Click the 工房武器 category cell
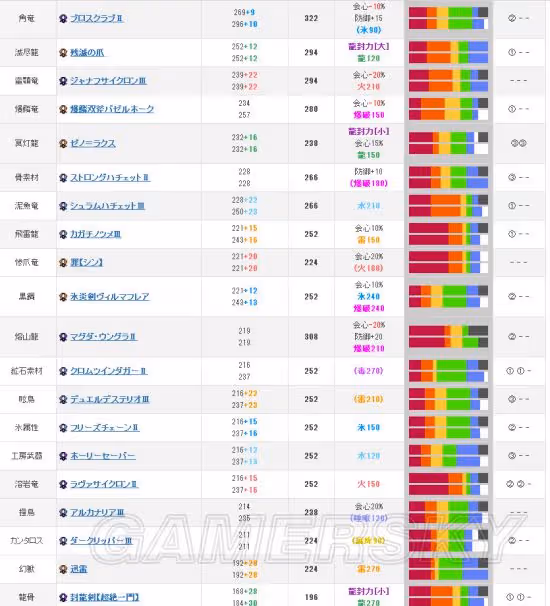Viewport: 550px width, 606px height. (x=27, y=456)
